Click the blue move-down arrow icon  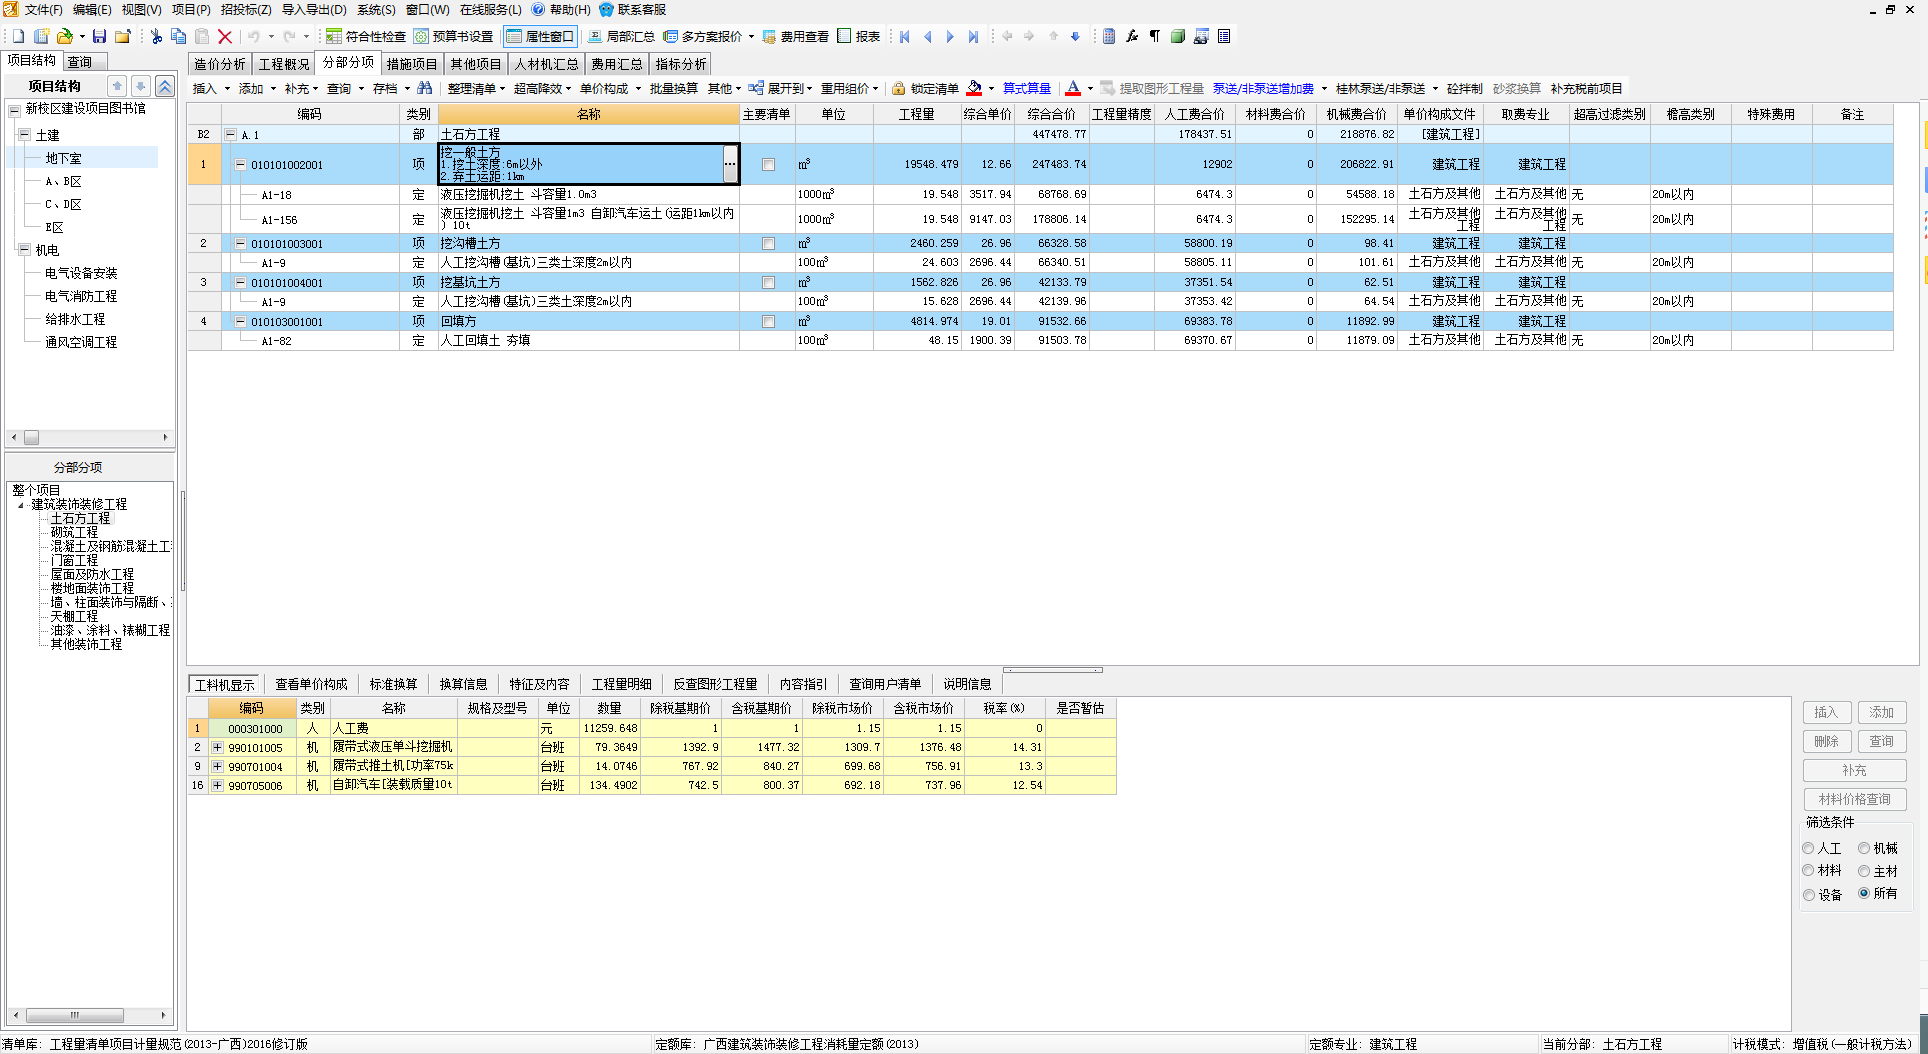[1075, 37]
